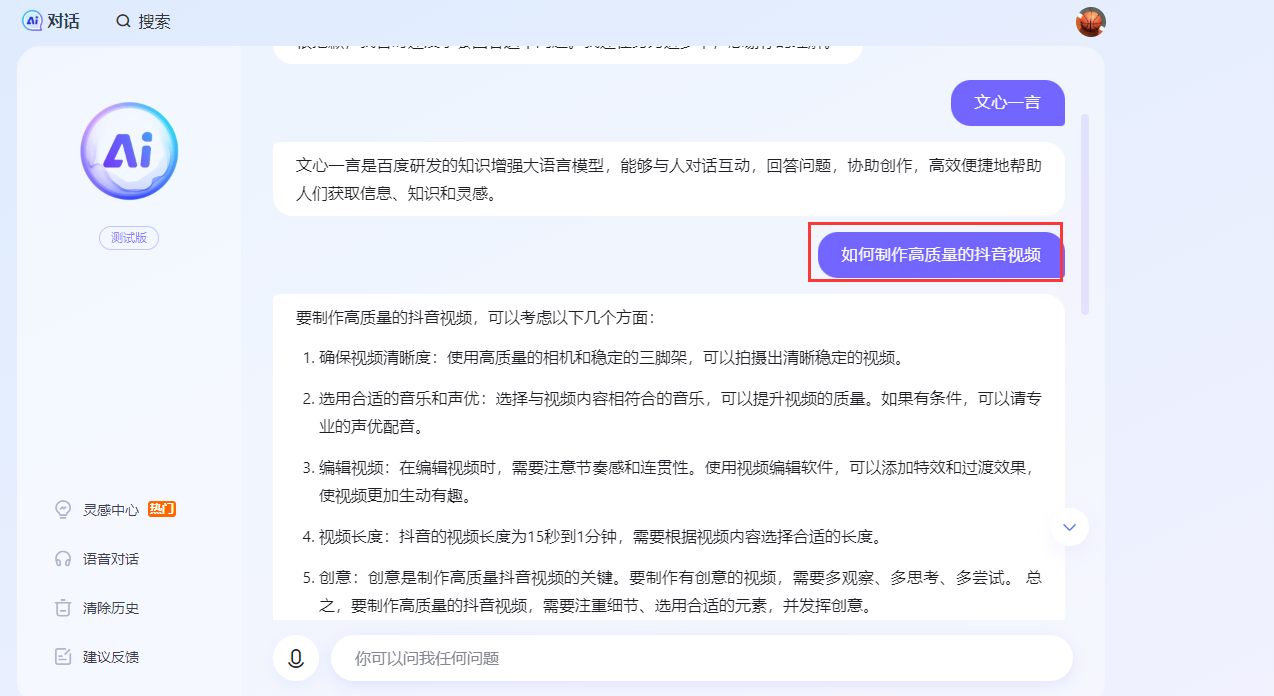Click the 清除历史 link
This screenshot has height=696, width=1274.
coord(111,608)
